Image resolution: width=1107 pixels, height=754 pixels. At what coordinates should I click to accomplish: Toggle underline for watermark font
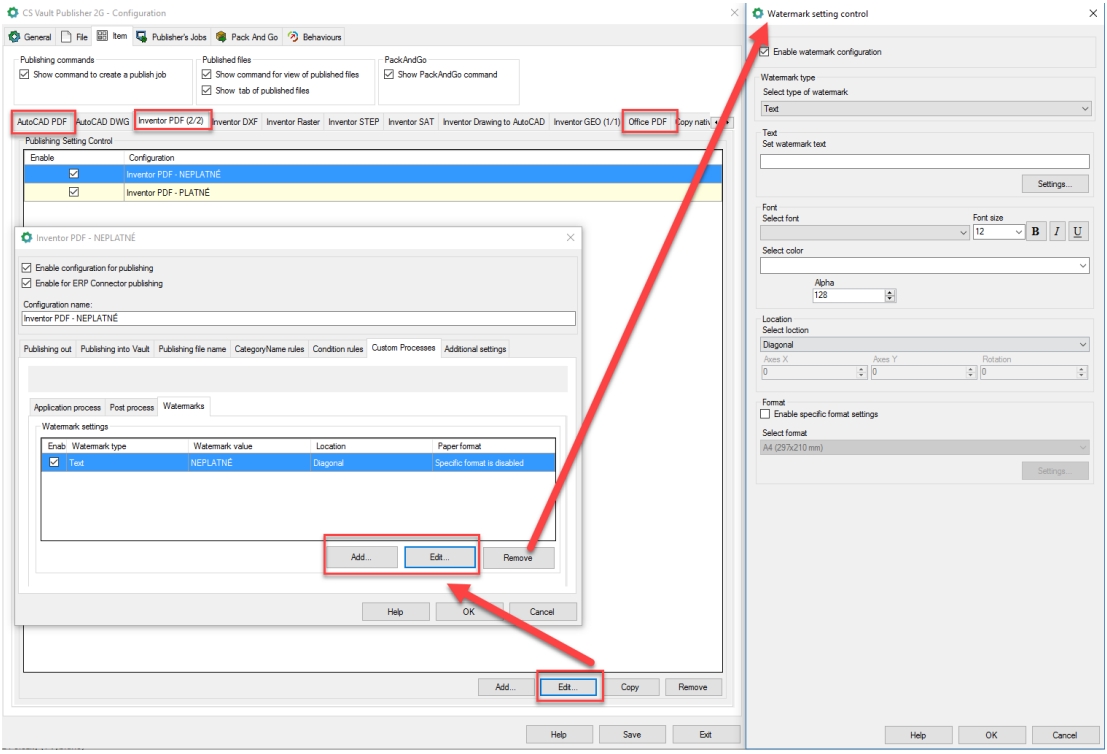pos(1078,232)
